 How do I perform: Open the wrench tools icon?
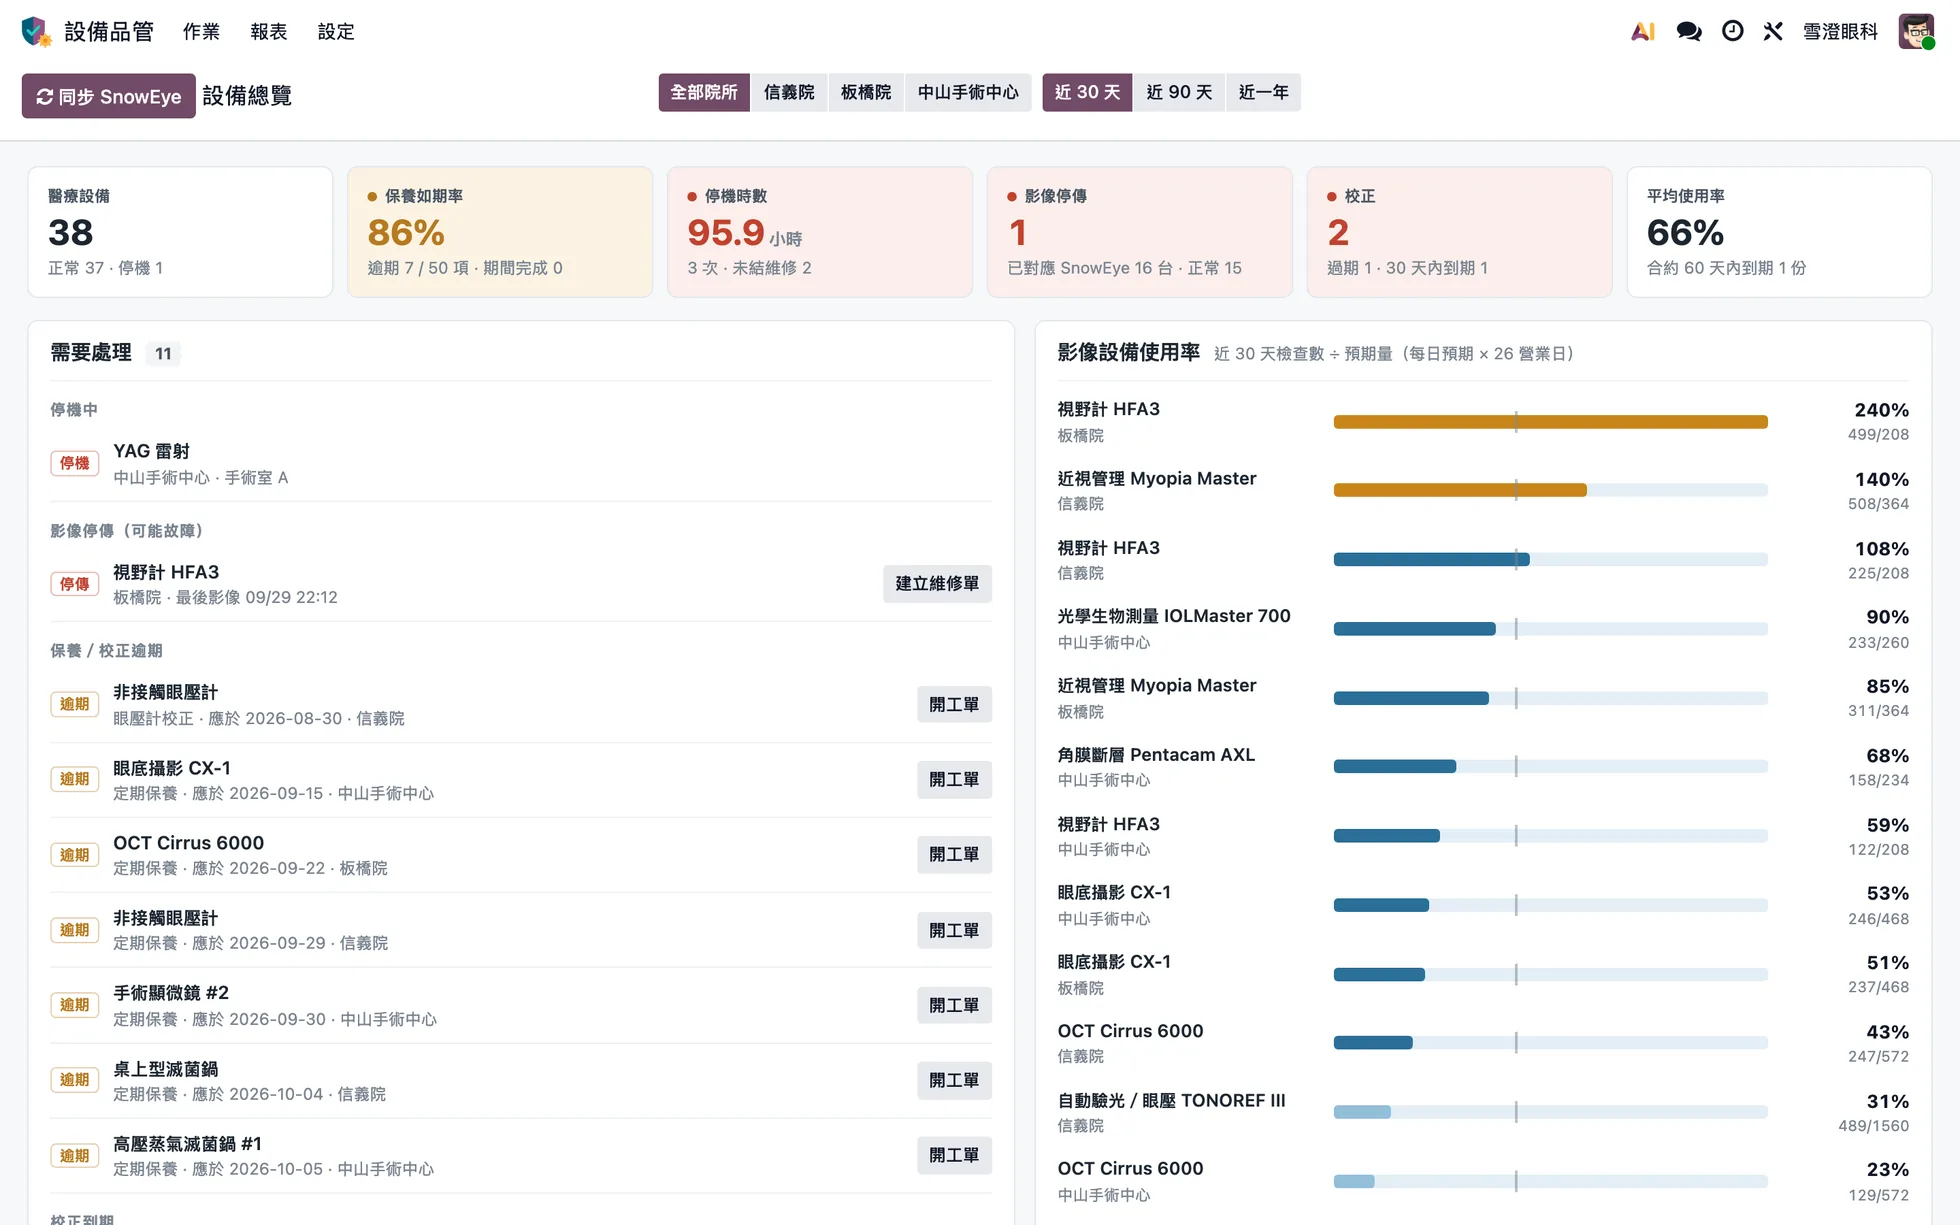pyautogui.click(x=1773, y=32)
